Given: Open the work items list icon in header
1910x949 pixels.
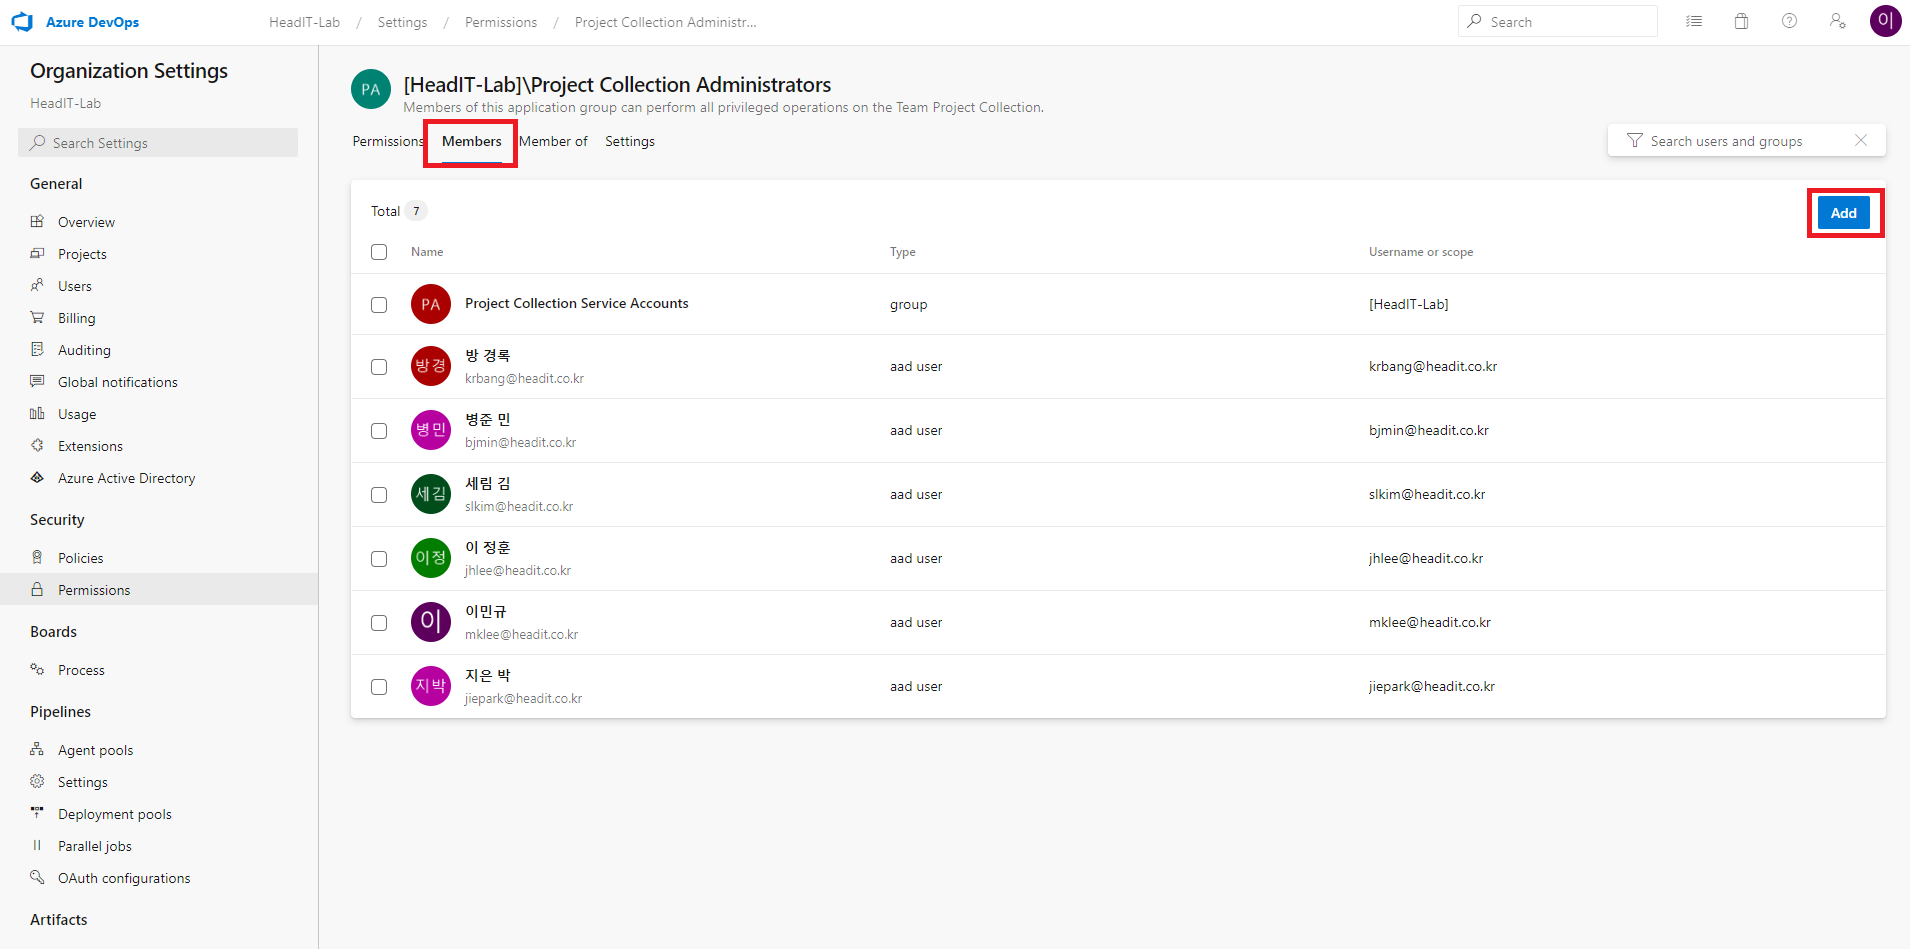Looking at the screenshot, I should 1694,21.
